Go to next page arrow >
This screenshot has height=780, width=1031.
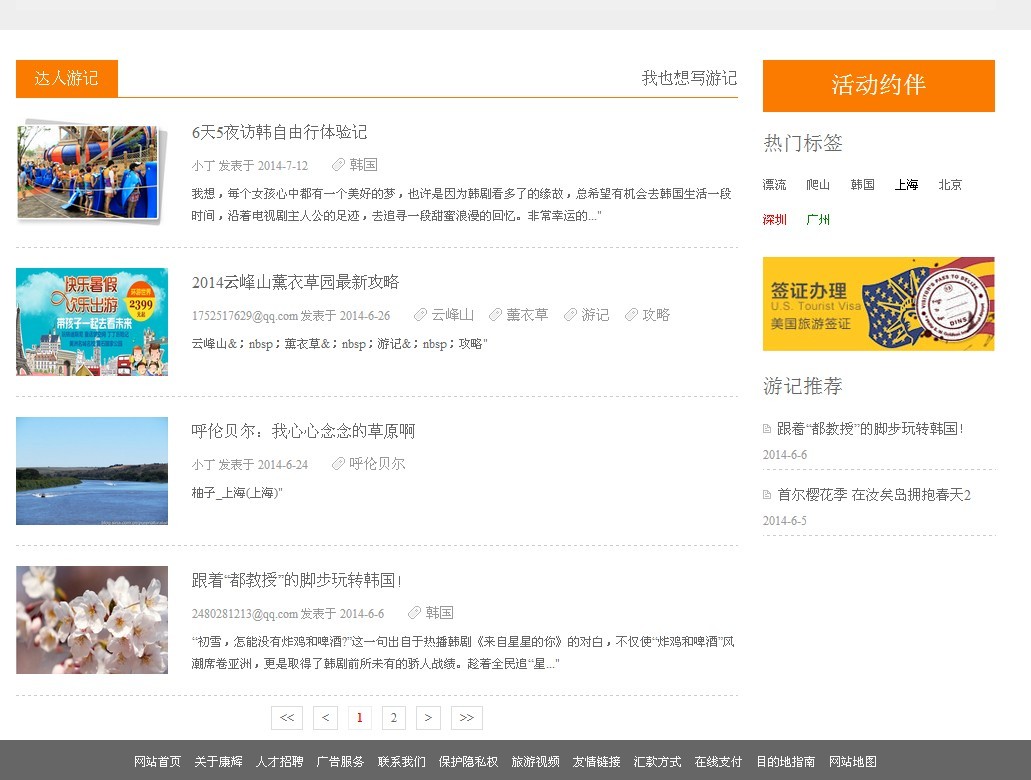pyautogui.click(x=428, y=718)
